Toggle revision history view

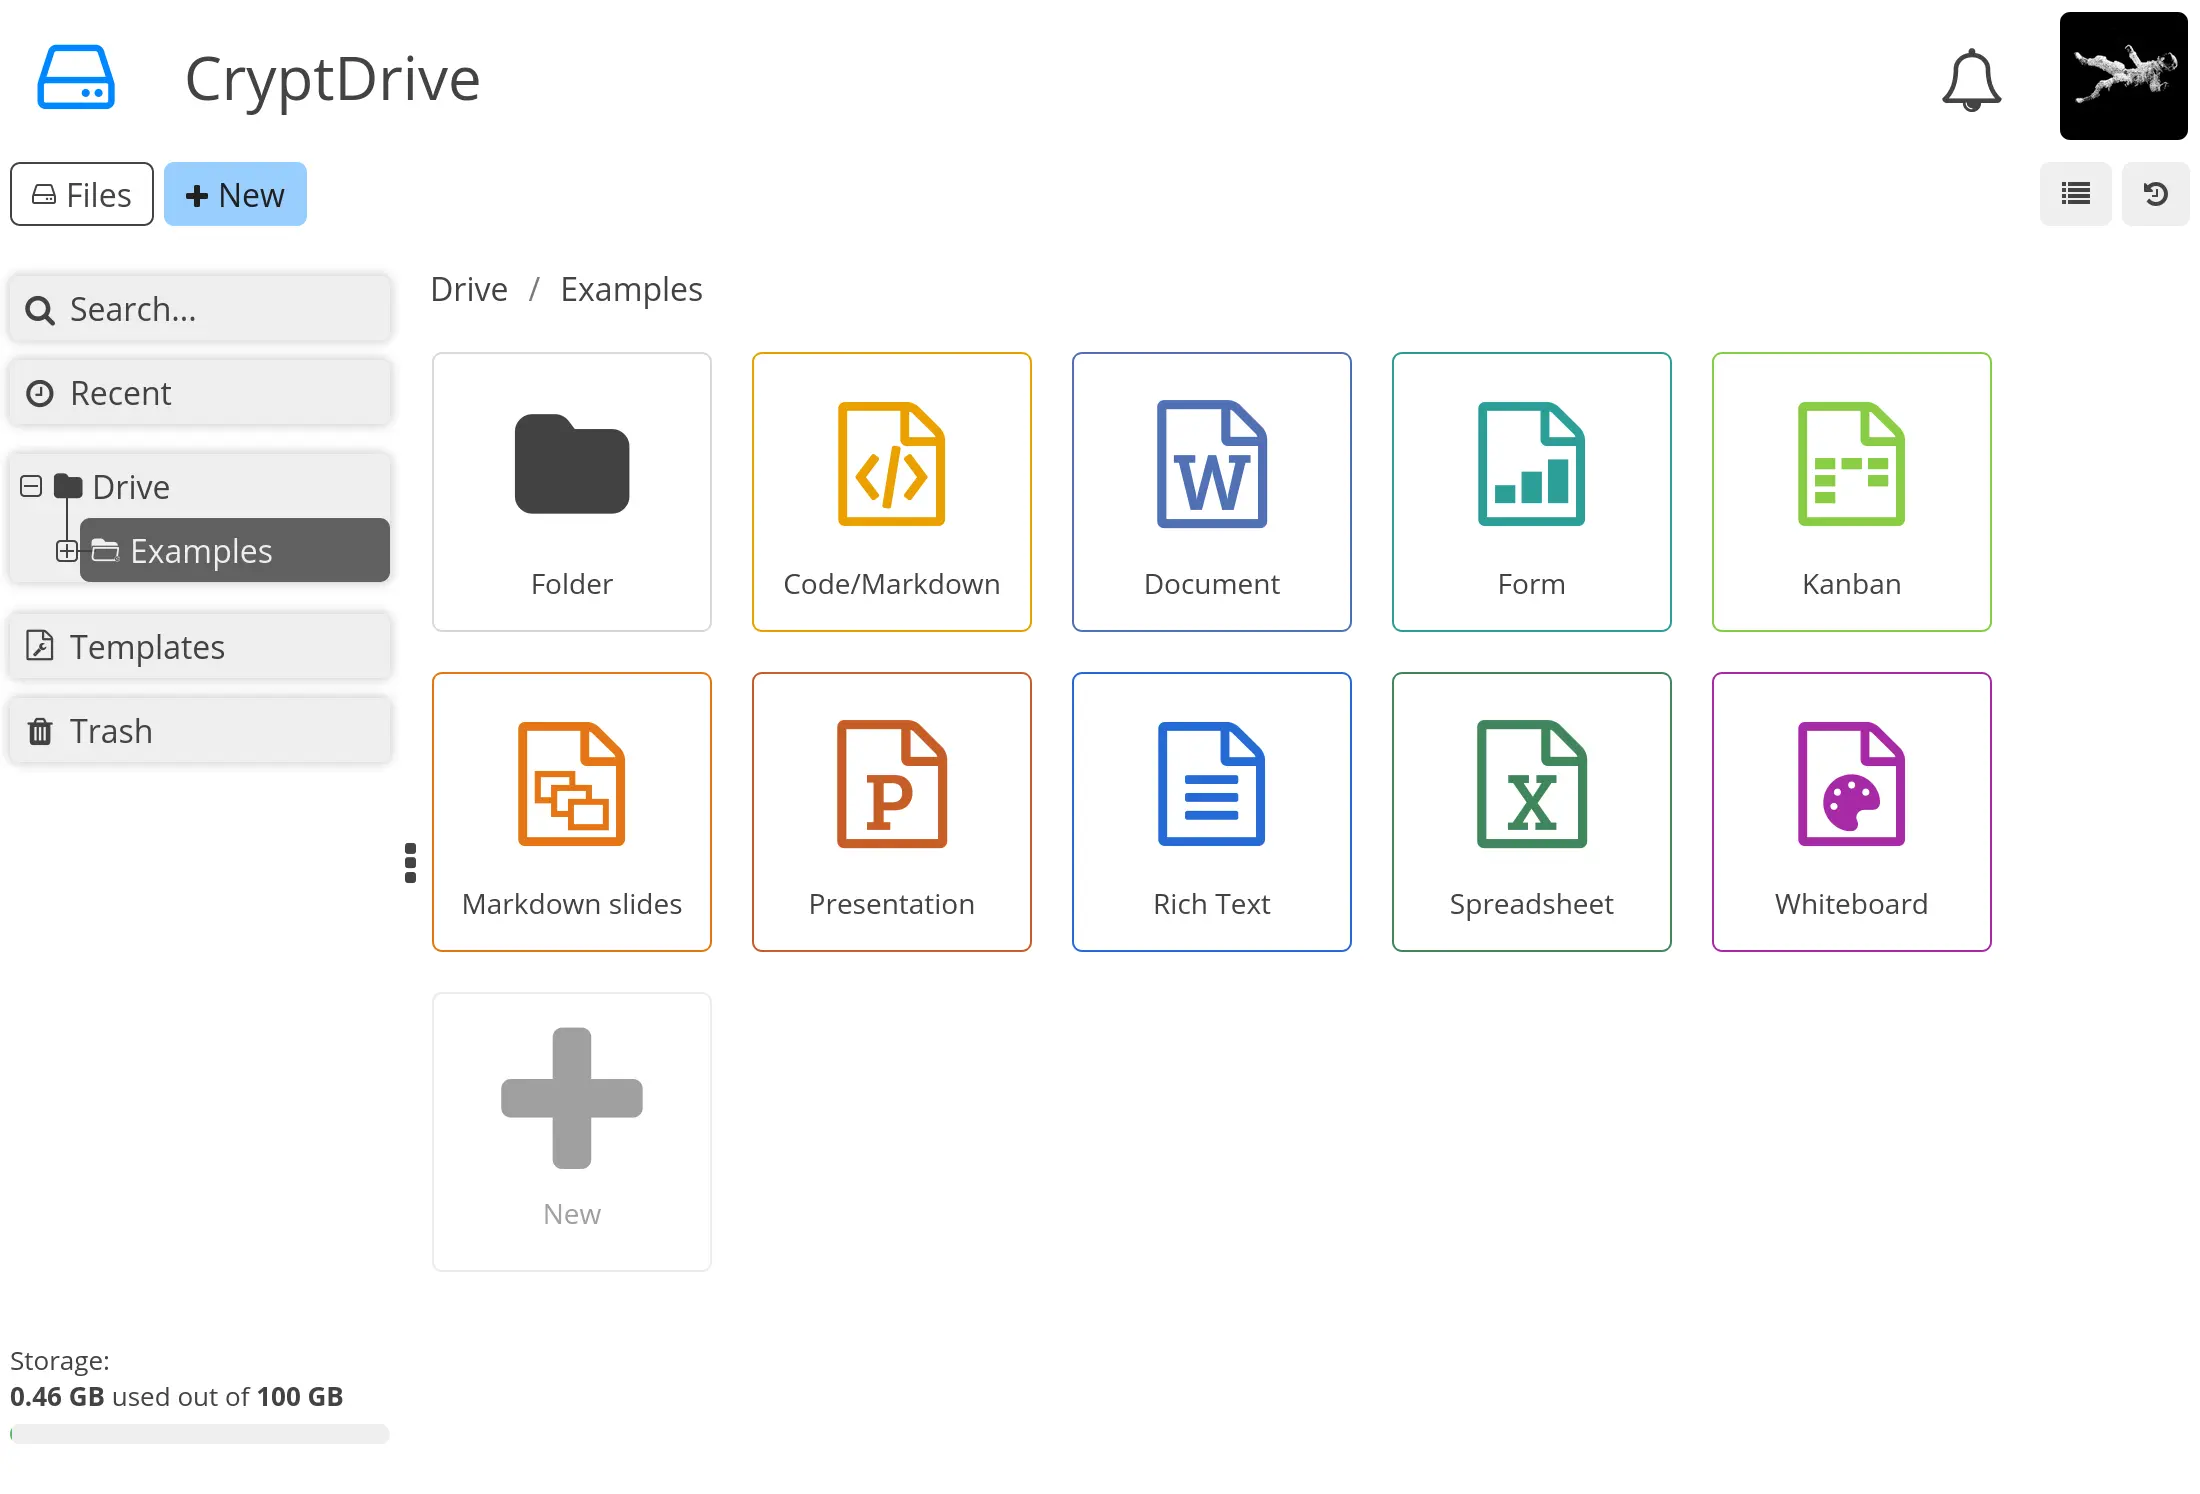tap(2157, 193)
